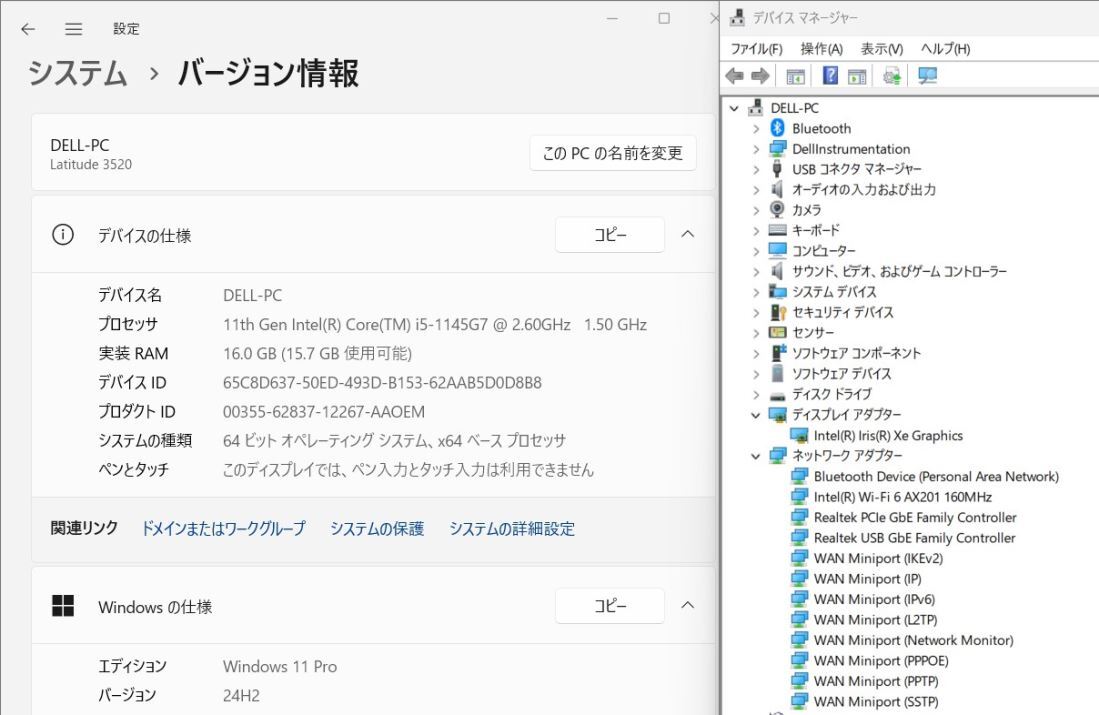Screen dimensions: 1099x715
Task: Click the Settings back arrow
Action: tap(28, 29)
